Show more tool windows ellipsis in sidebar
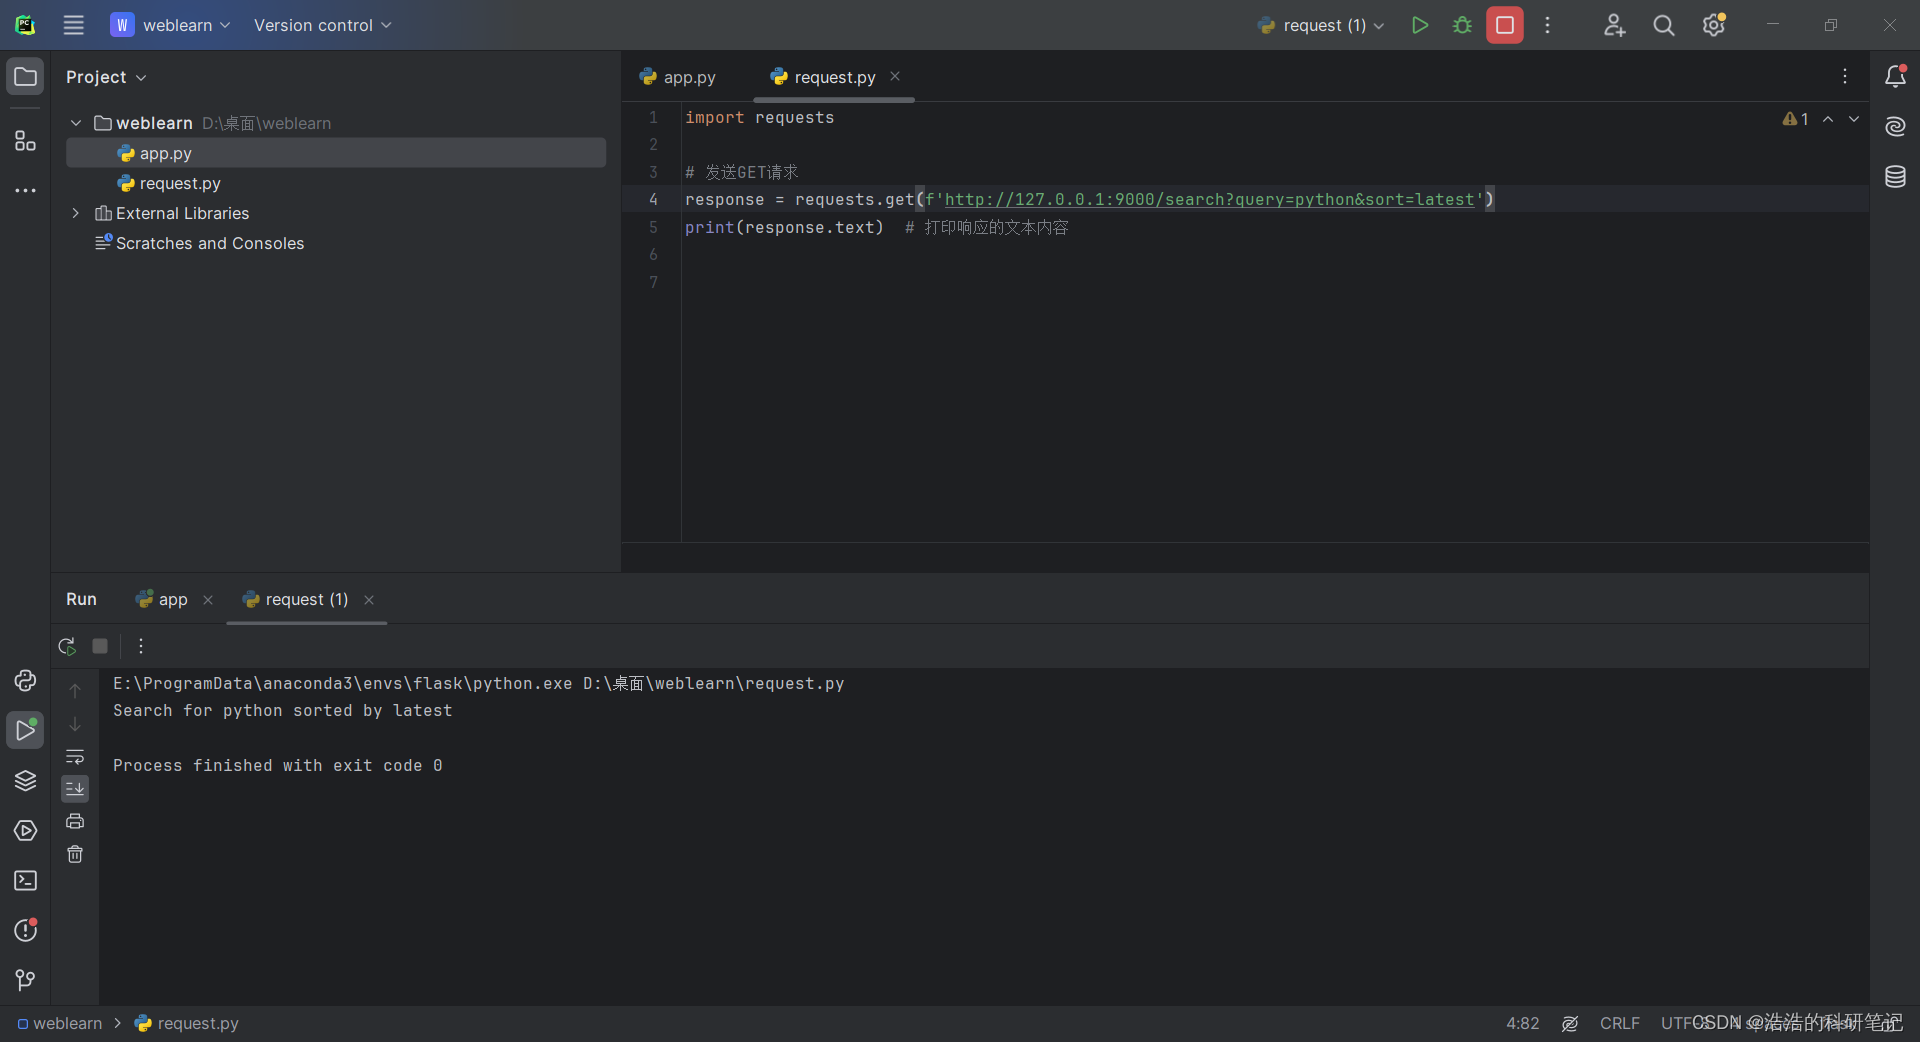The width and height of the screenshot is (1920, 1042). (25, 190)
